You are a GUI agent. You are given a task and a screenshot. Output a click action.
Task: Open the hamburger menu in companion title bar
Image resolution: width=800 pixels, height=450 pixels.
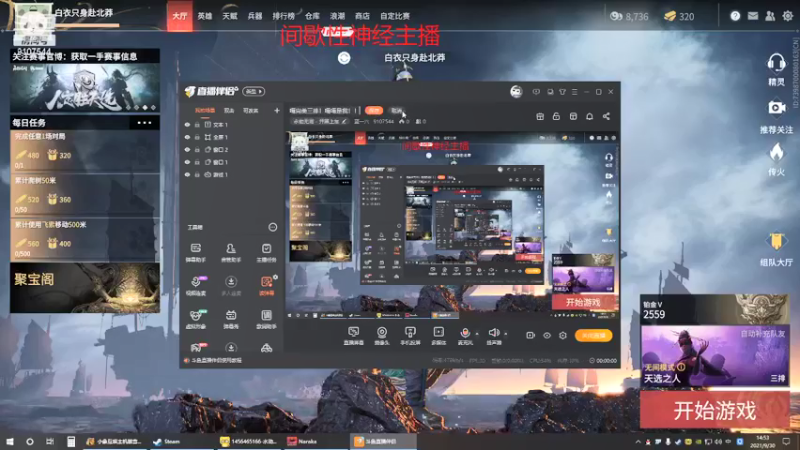point(574,92)
